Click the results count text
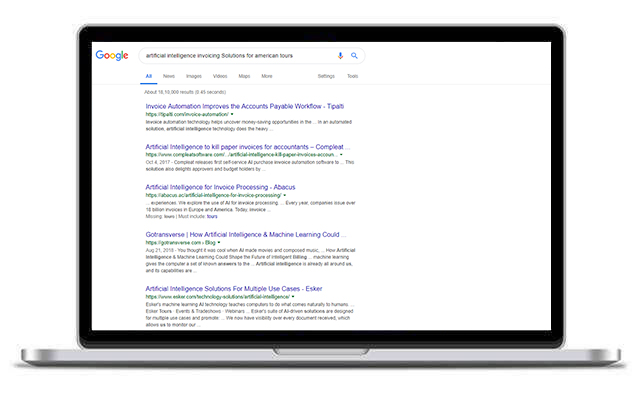 185,92
